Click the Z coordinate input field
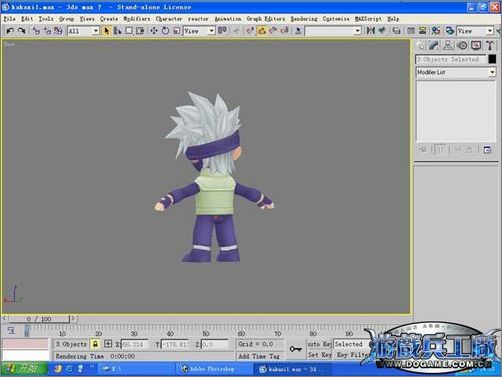502x377 pixels. (215, 344)
